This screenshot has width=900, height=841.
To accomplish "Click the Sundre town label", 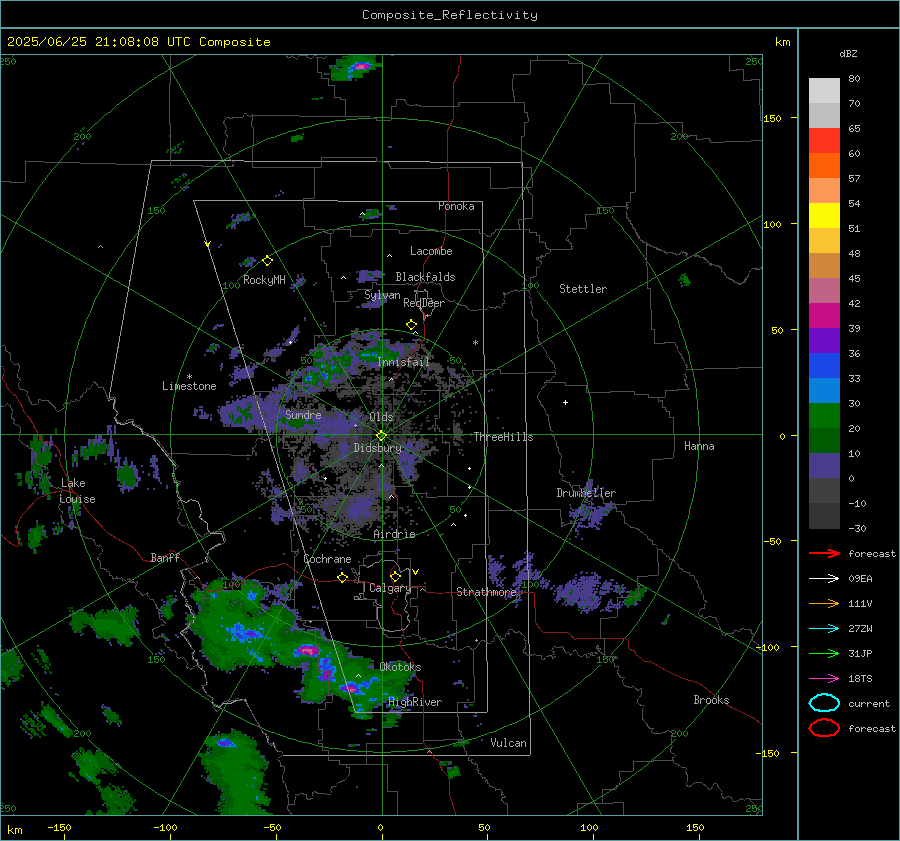I will [303, 415].
